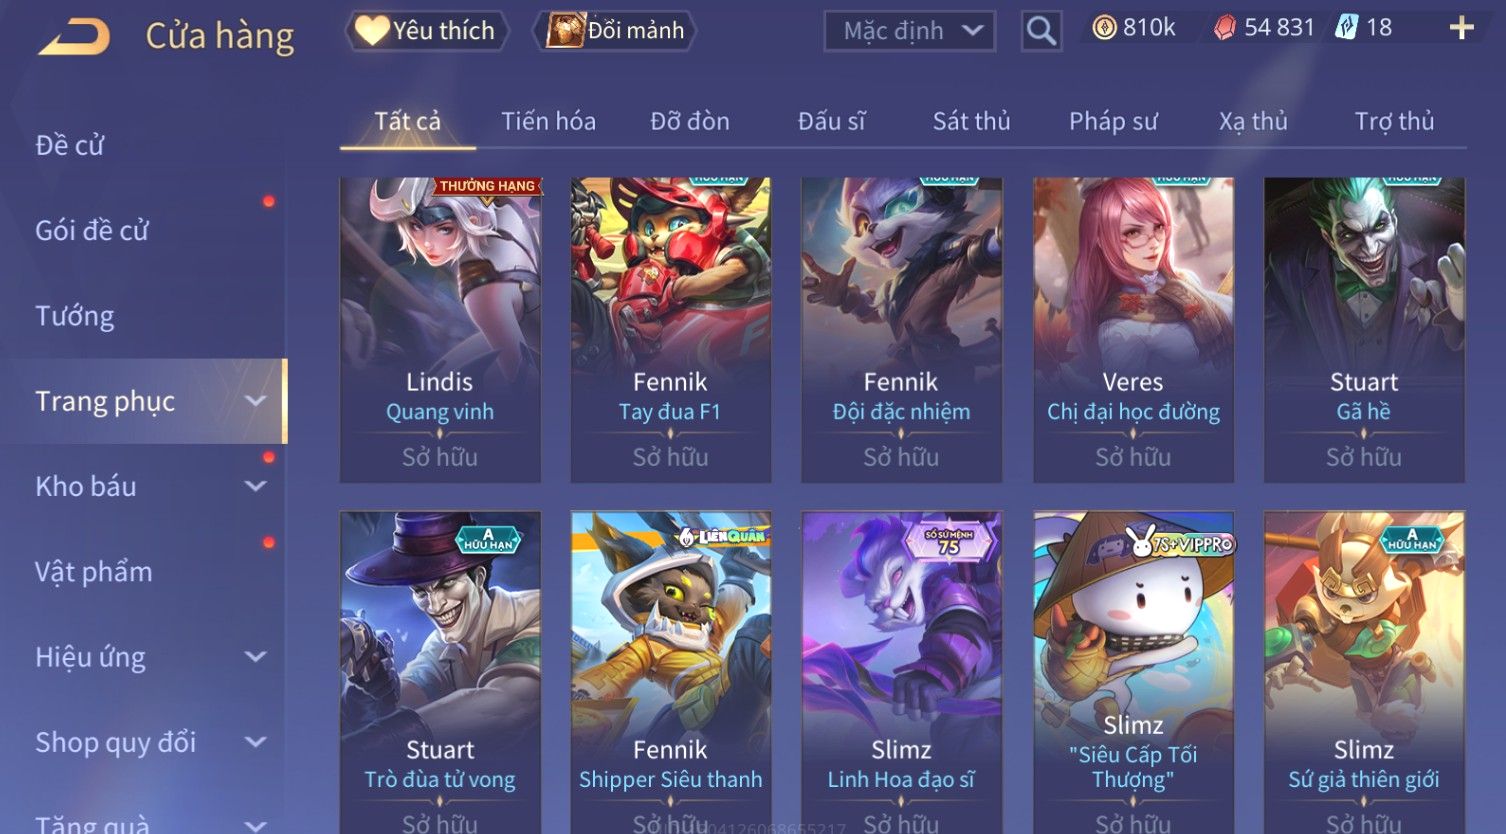
Task: Expand the Hiệu ứng sidebar section
Action: tap(256, 657)
